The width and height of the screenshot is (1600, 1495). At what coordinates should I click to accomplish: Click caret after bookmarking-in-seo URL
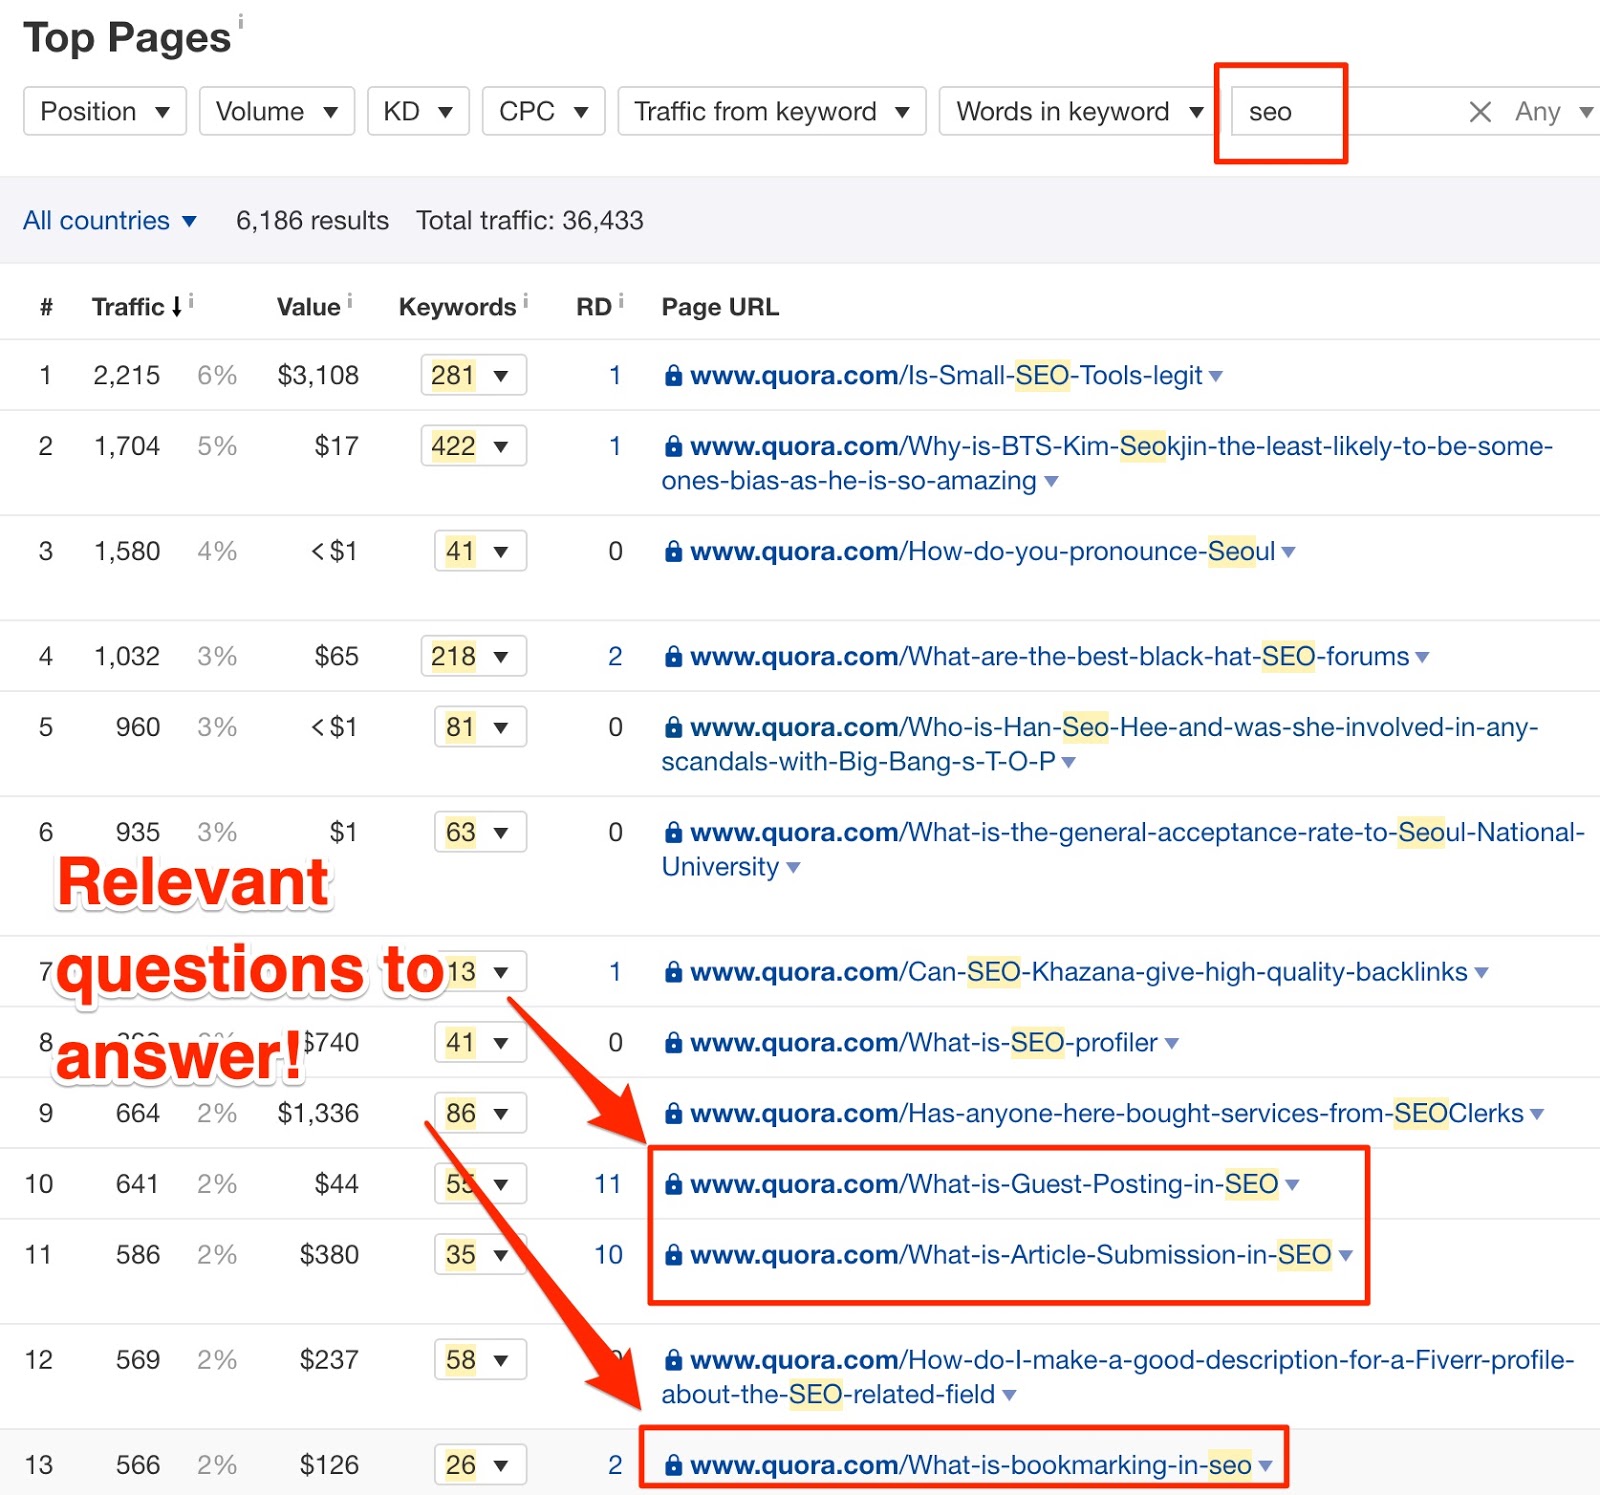(x=1265, y=1466)
